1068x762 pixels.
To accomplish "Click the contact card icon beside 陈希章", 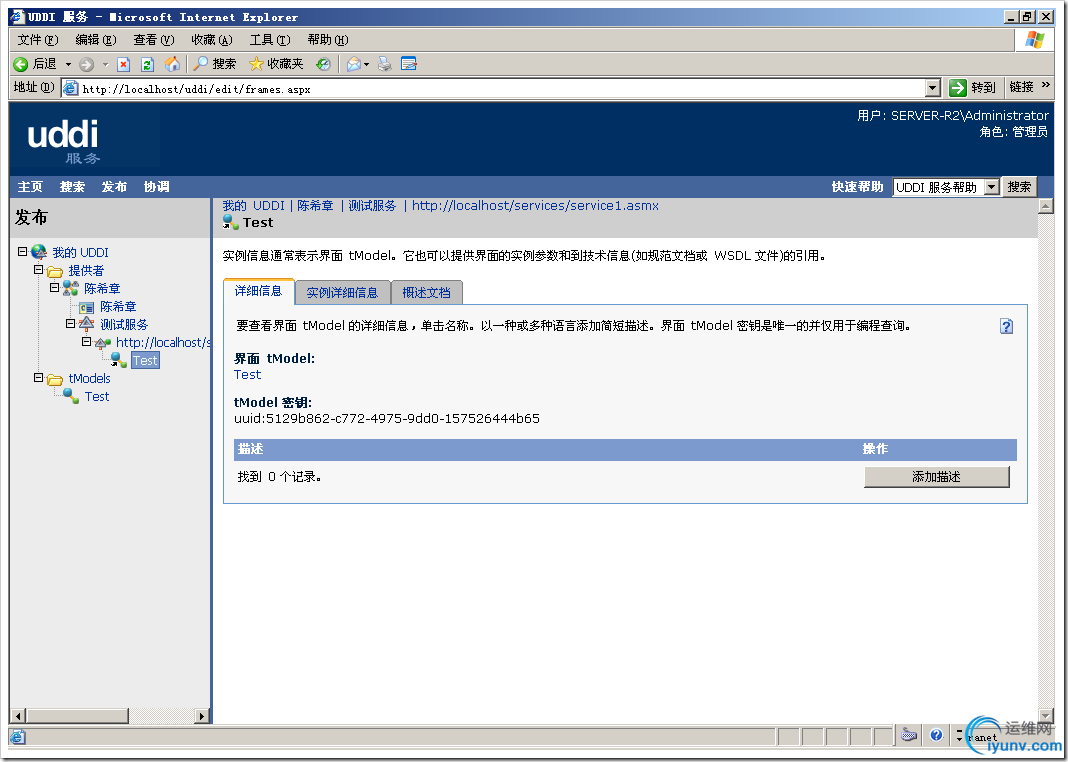I will (87, 307).
